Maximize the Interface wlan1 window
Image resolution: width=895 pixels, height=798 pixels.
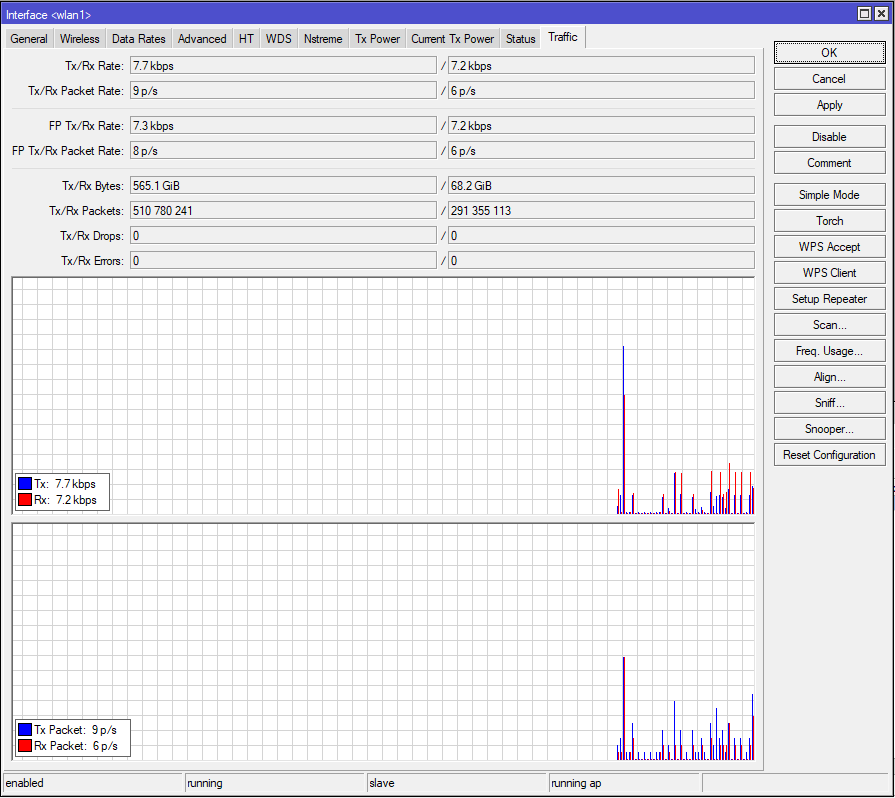865,13
